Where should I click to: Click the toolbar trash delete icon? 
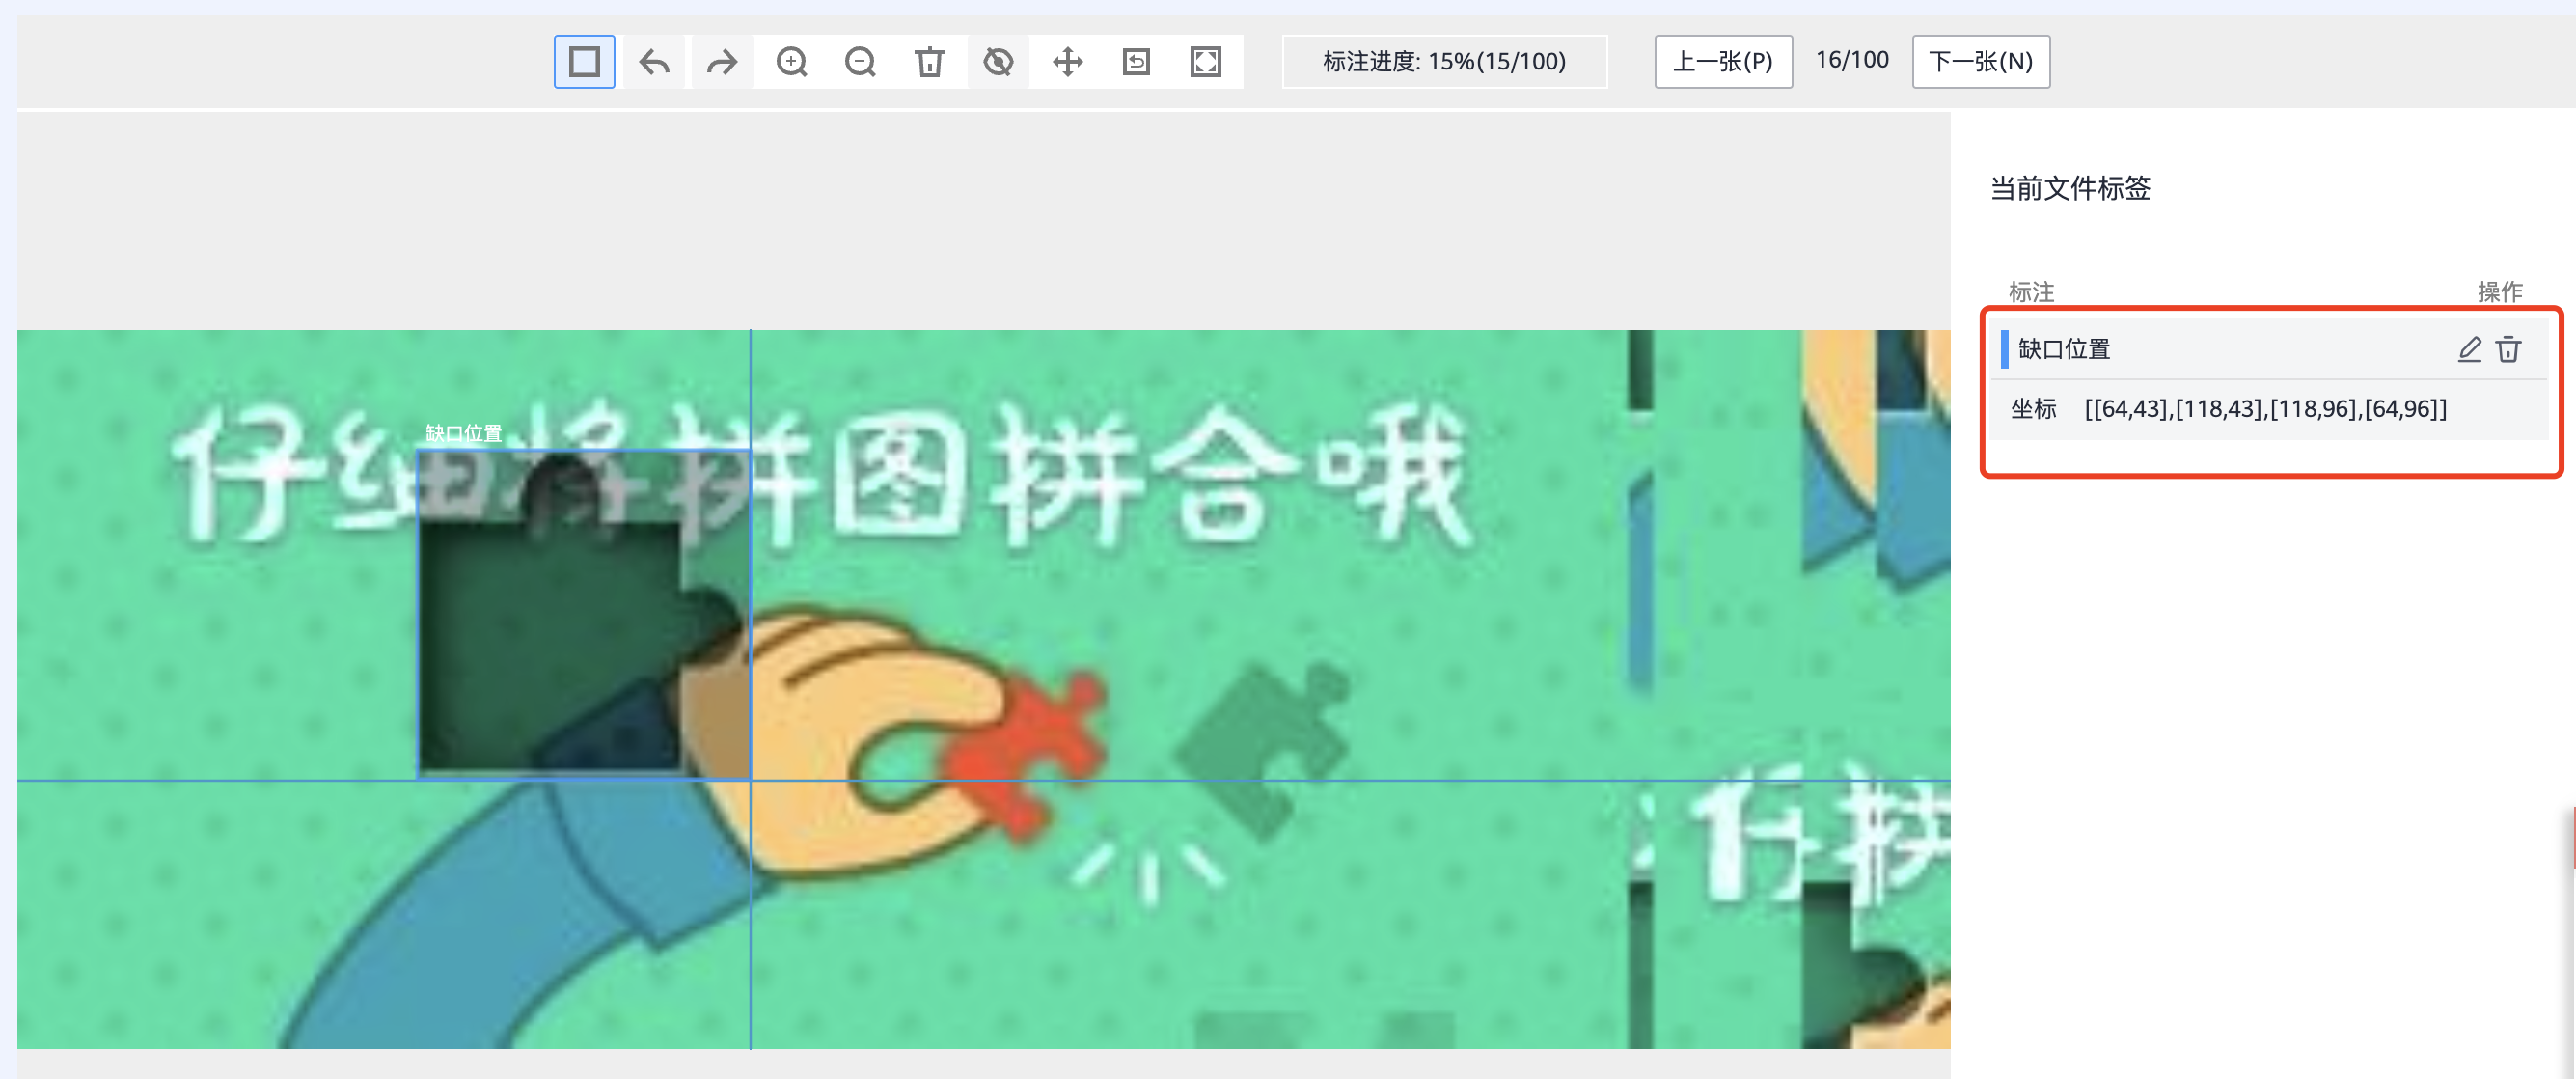[x=929, y=62]
